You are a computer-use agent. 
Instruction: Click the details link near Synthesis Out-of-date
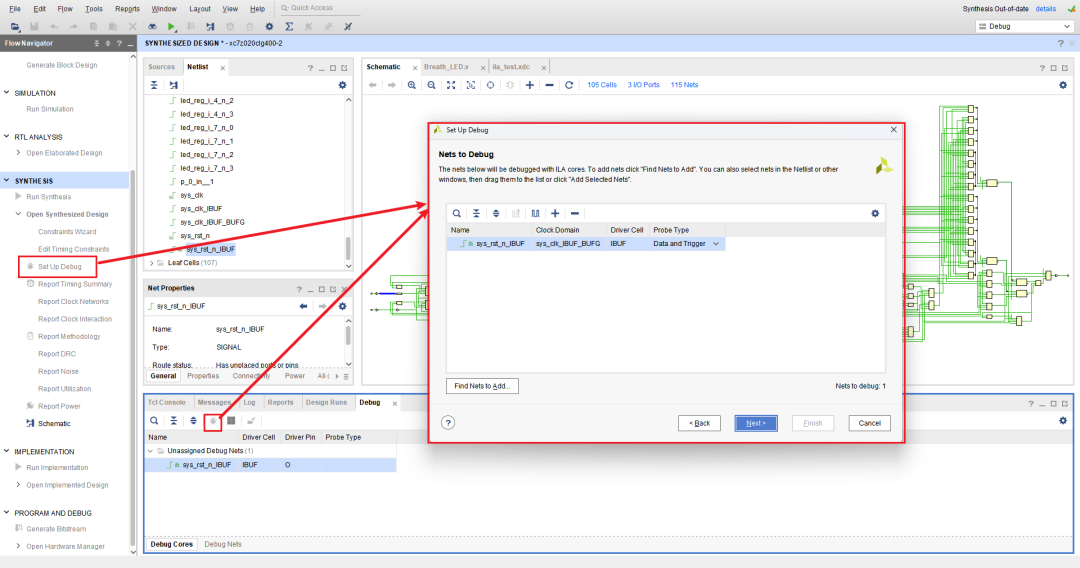(x=1046, y=9)
